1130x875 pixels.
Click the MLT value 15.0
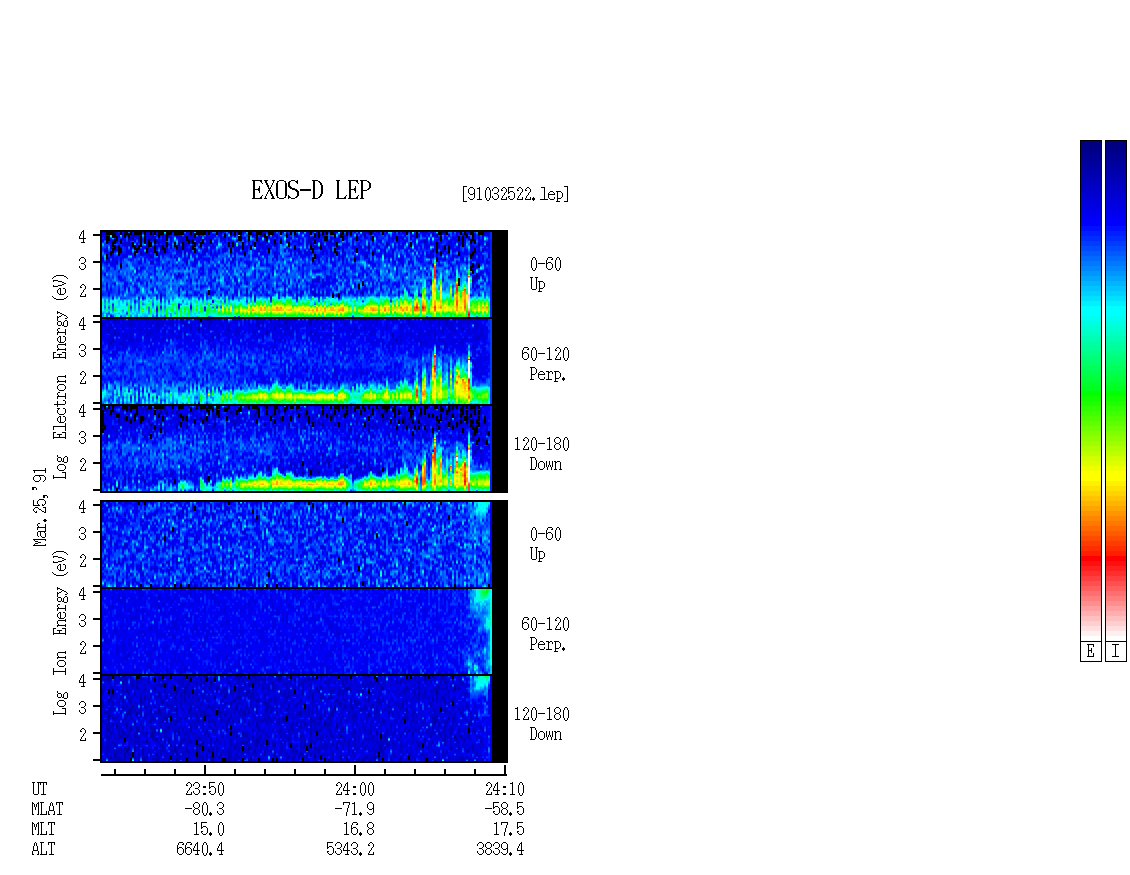pos(208,830)
